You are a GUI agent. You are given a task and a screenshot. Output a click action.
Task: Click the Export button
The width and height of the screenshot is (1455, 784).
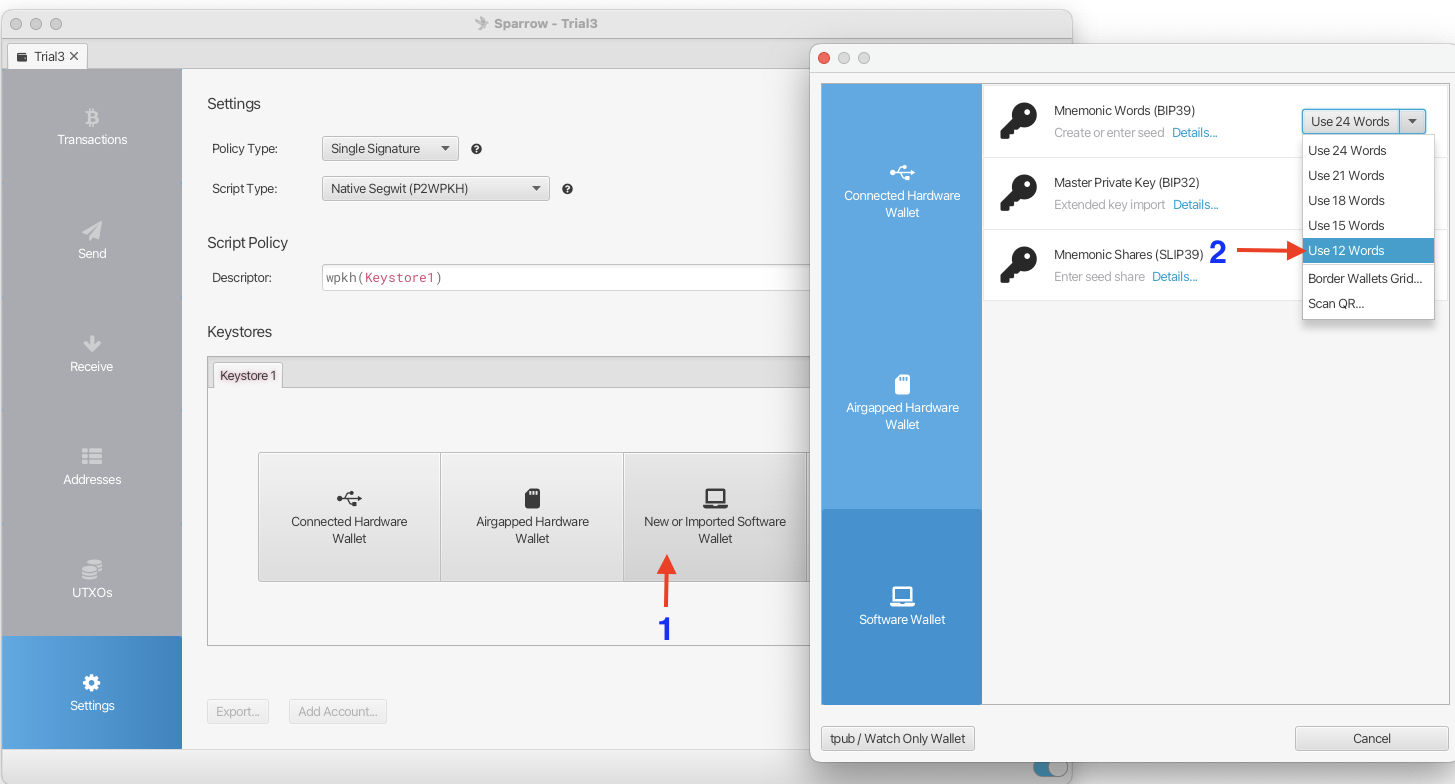click(238, 711)
